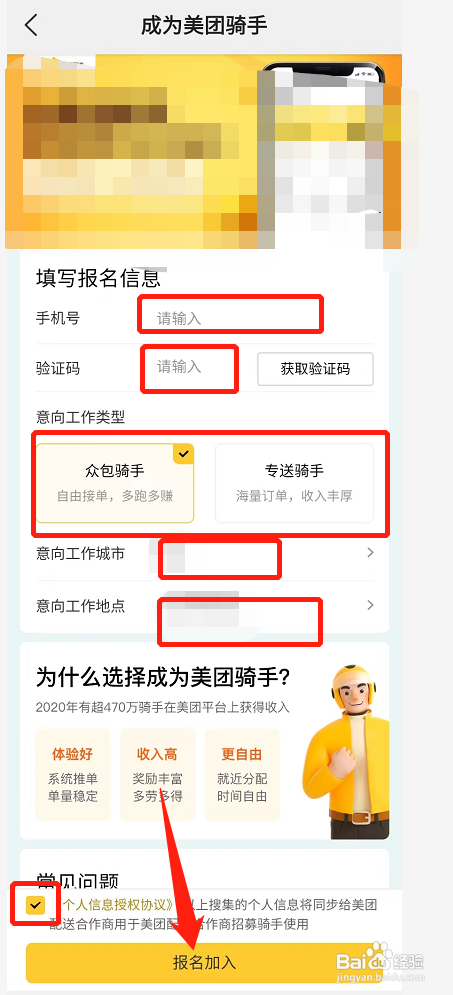This screenshot has height=995, width=453.
Task: Tap the 收入高 benefit card
Action: [x=157, y=774]
